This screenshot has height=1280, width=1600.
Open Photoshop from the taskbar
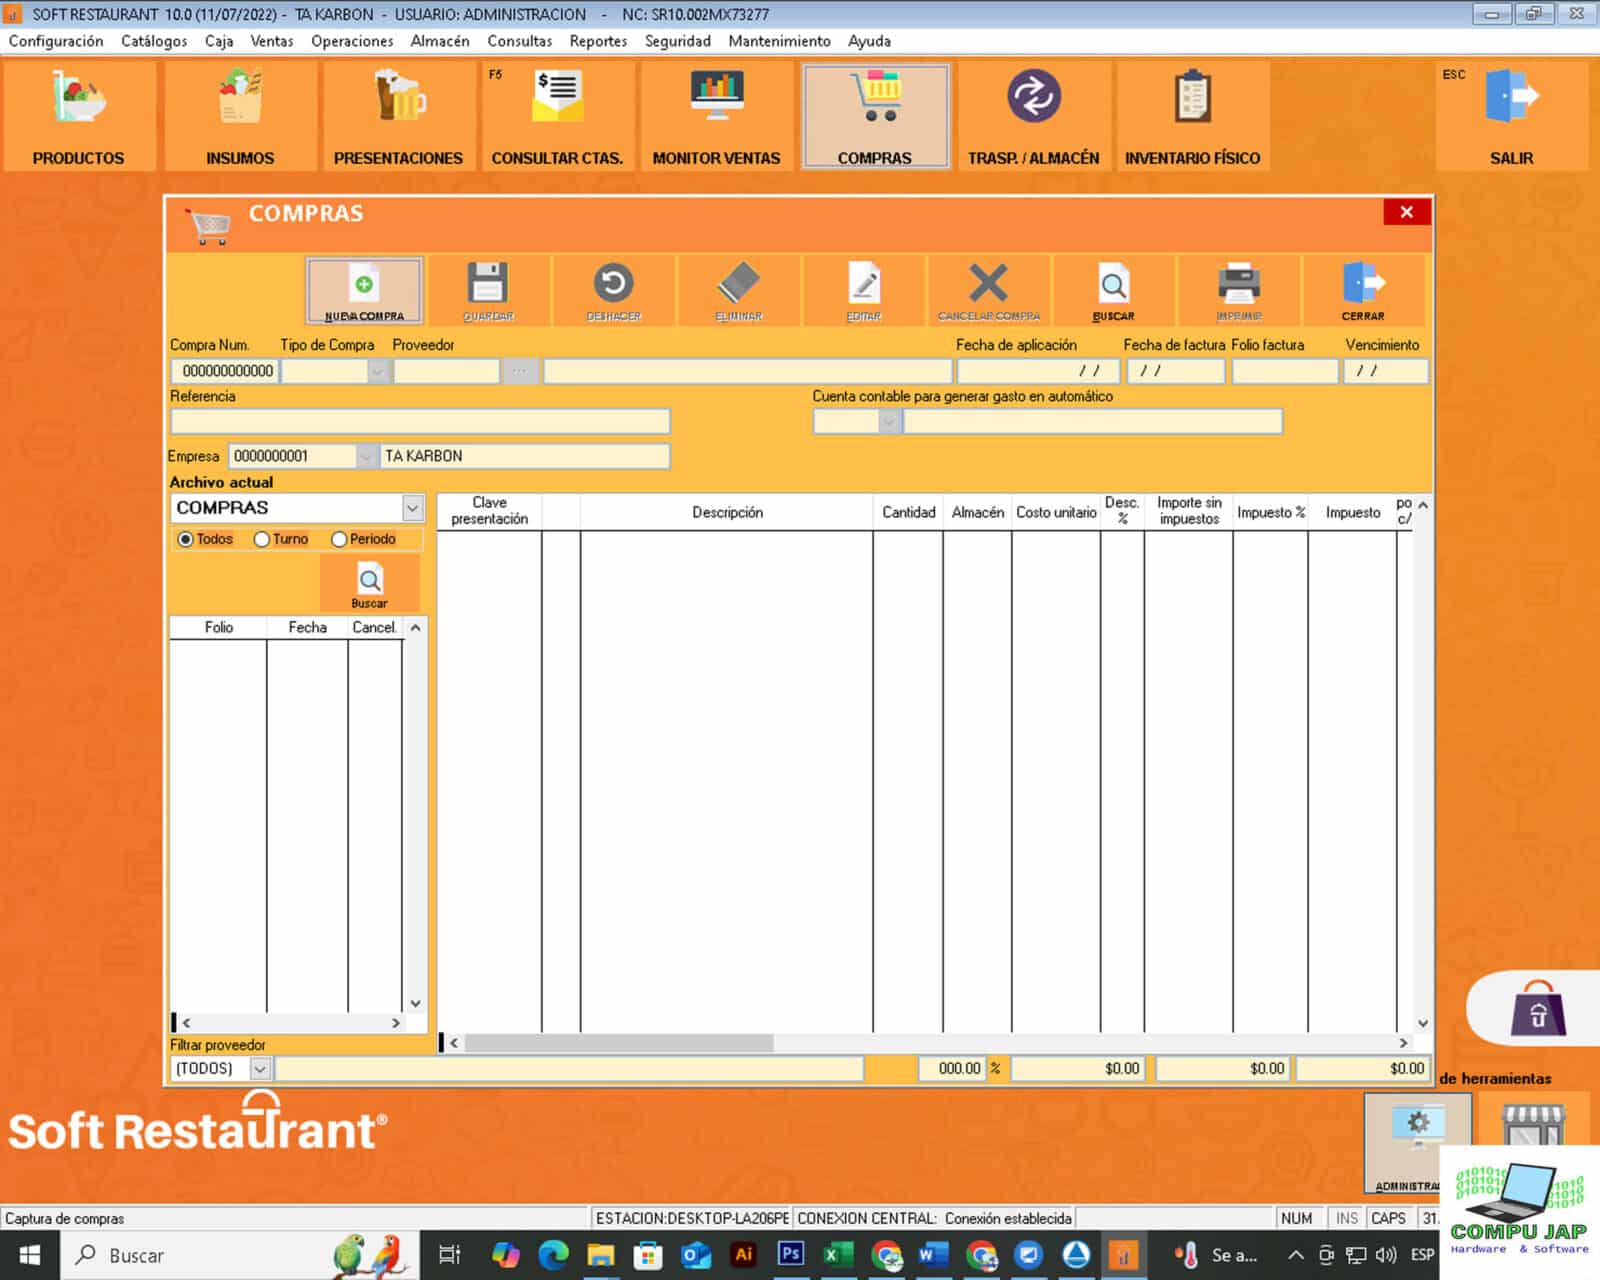coord(791,1254)
